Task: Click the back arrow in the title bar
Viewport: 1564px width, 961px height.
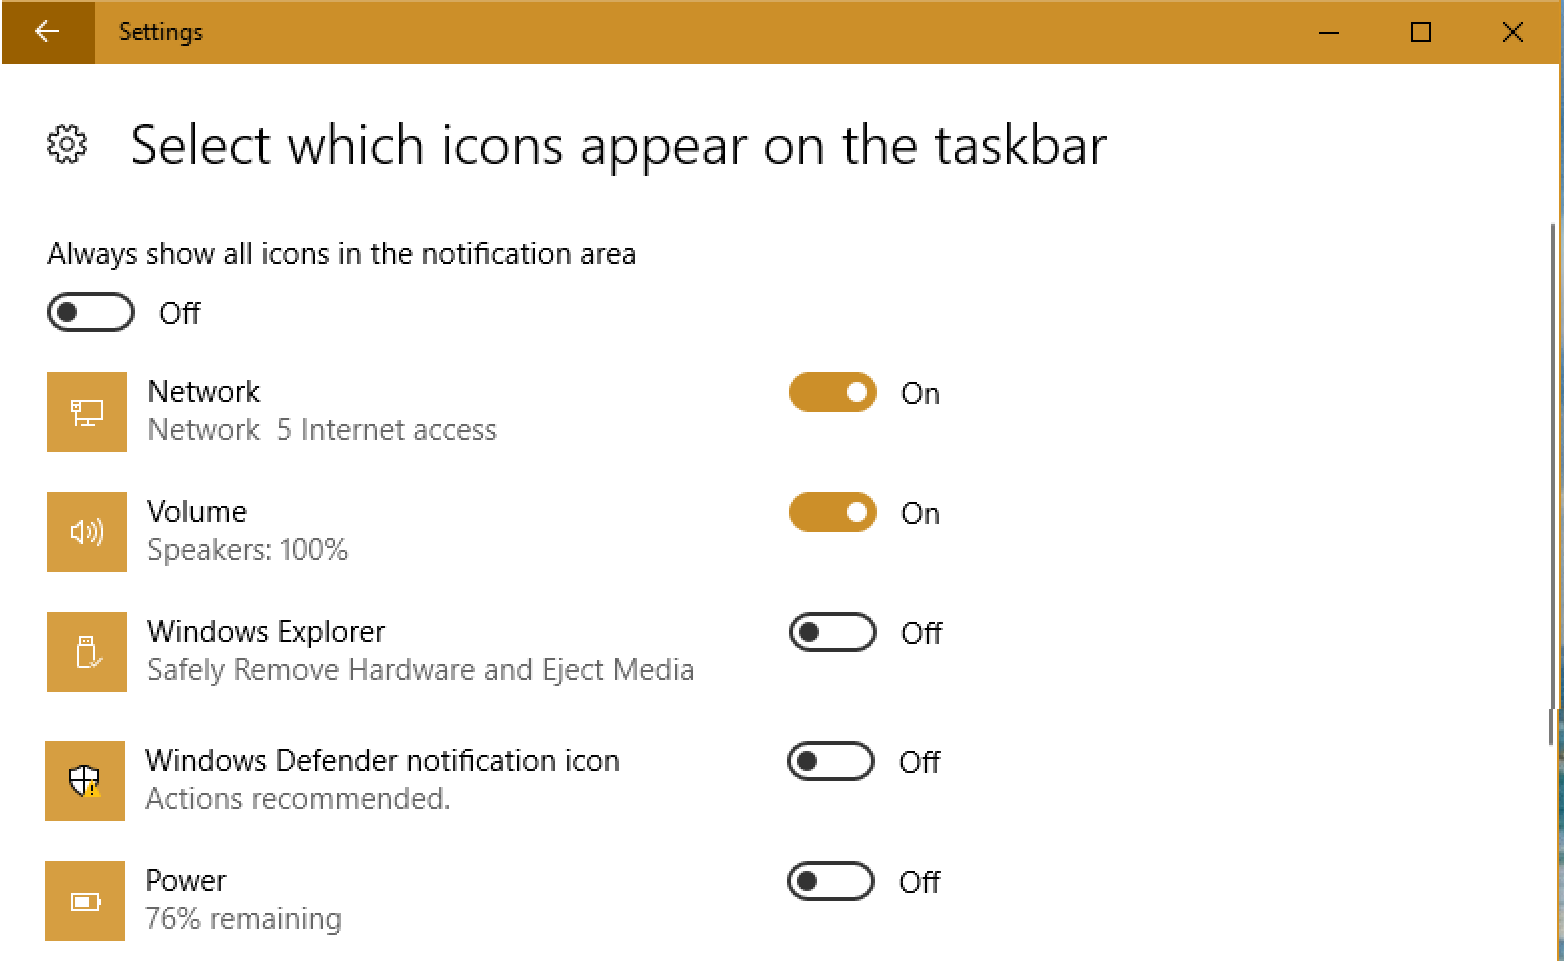Action: (x=47, y=31)
